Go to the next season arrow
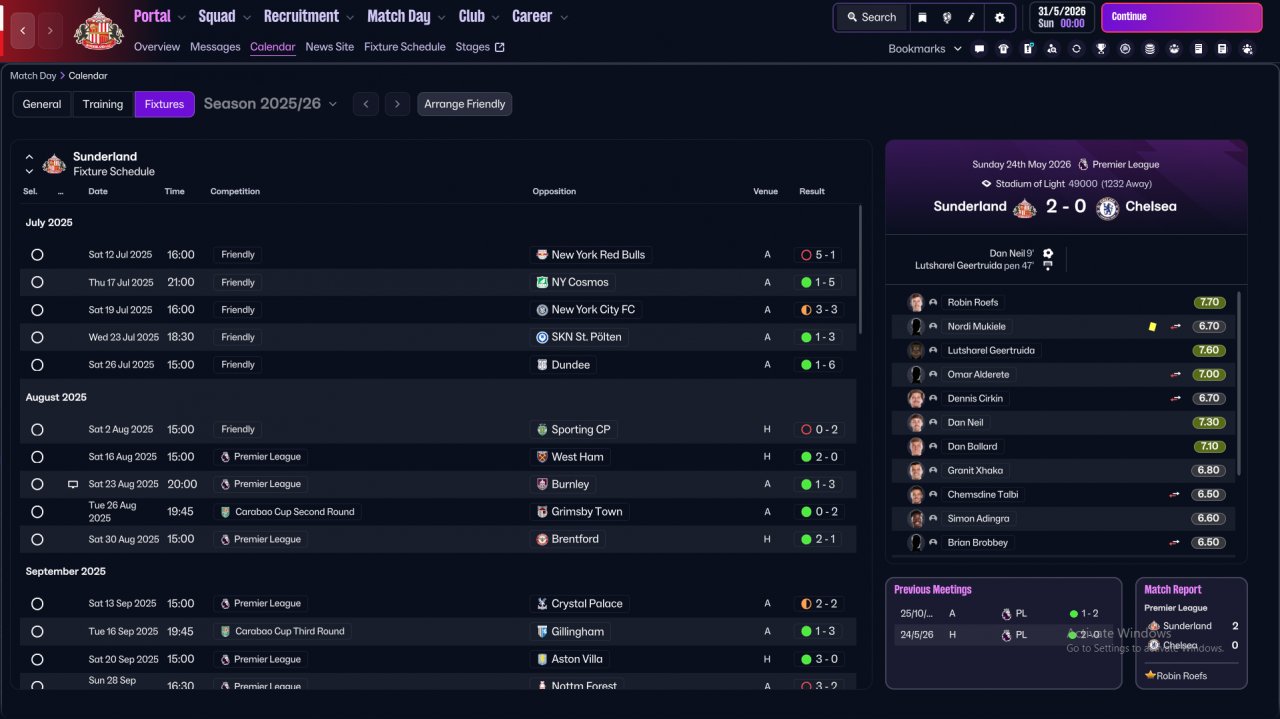Image resolution: width=1280 pixels, height=719 pixels. (398, 104)
